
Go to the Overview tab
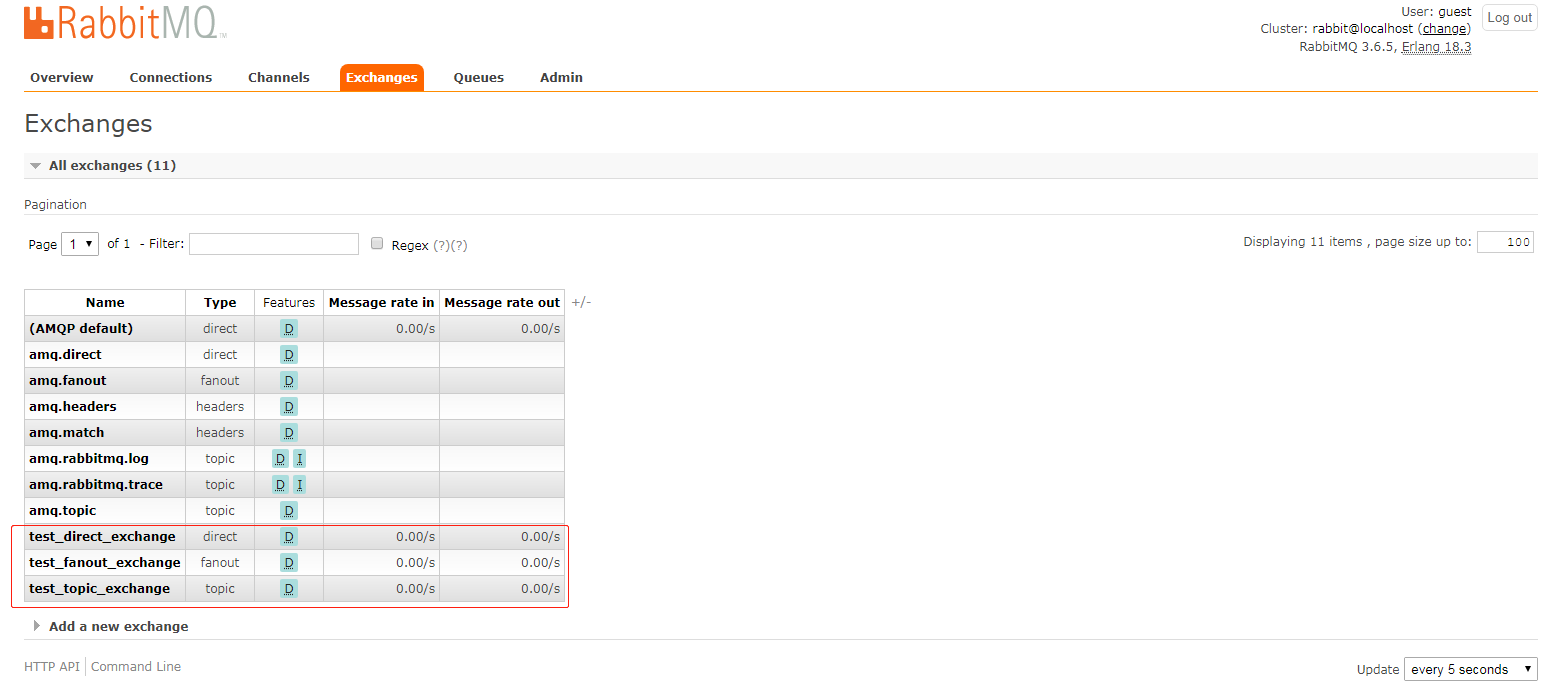click(x=61, y=78)
